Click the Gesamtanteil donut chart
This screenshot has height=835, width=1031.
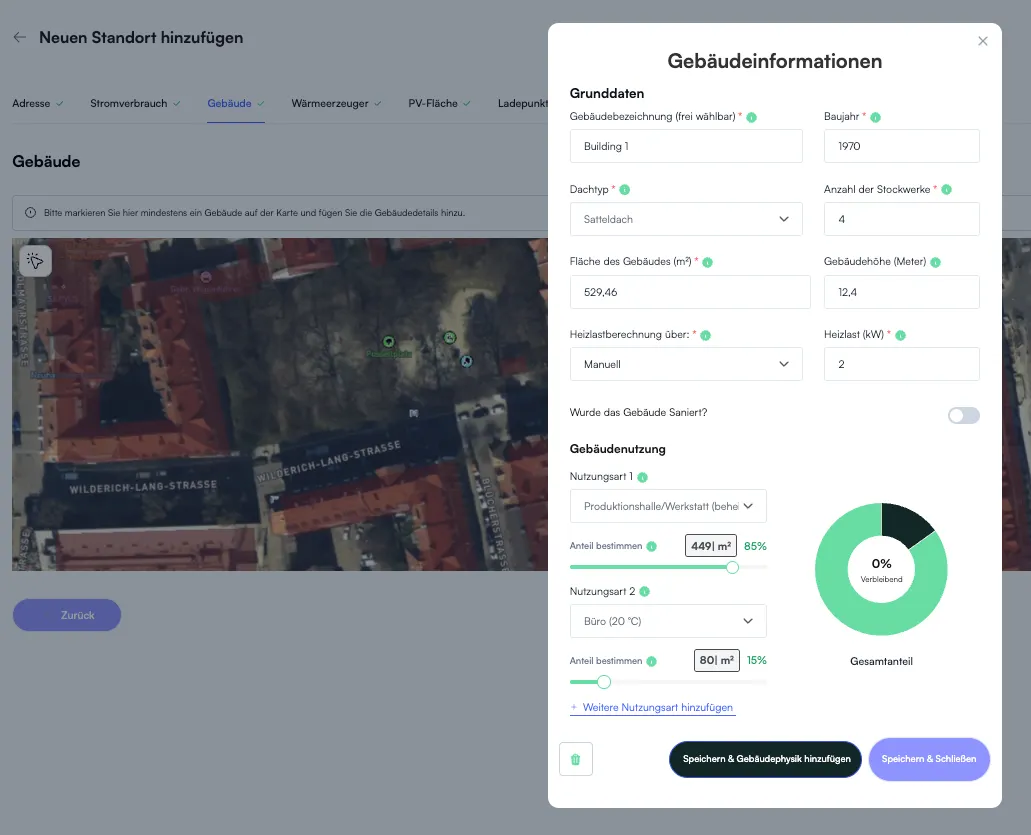(x=881, y=569)
